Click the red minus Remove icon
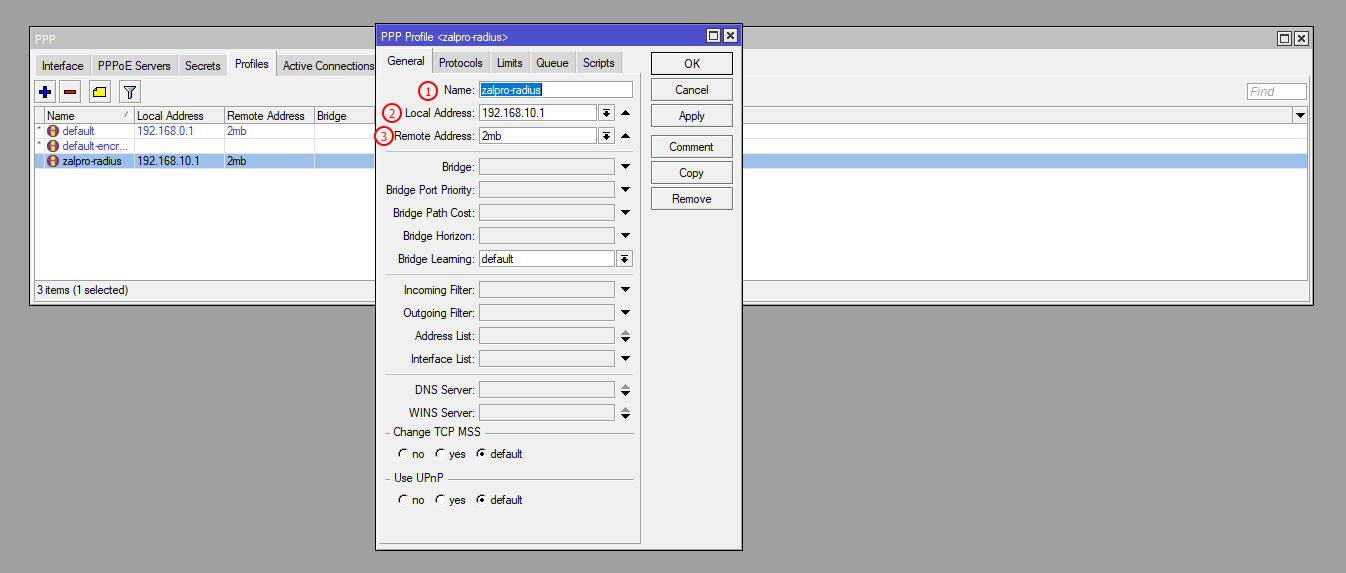Image resolution: width=1346 pixels, height=573 pixels. [x=70, y=92]
